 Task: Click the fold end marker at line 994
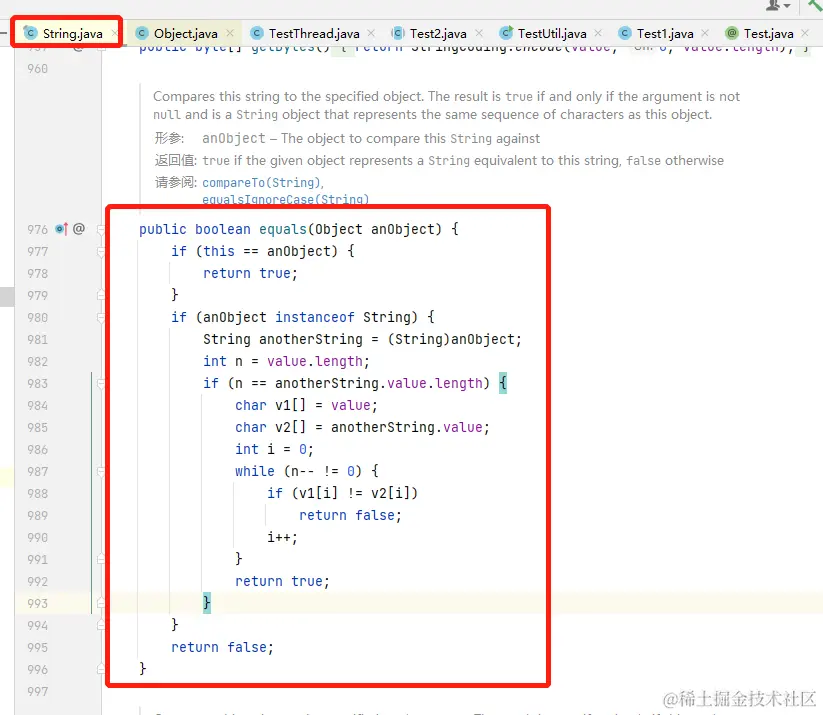pyautogui.click(x=101, y=625)
